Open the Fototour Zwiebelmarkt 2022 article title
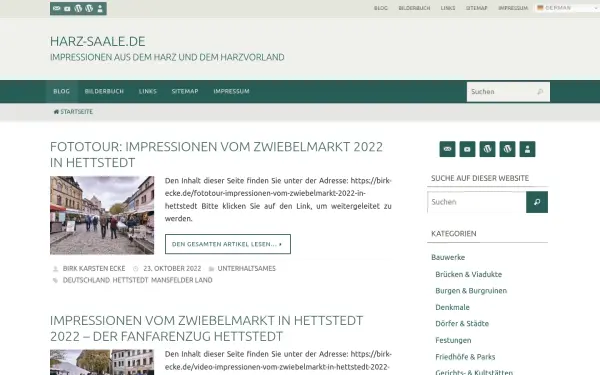The height and width of the screenshot is (375, 600). (216, 155)
